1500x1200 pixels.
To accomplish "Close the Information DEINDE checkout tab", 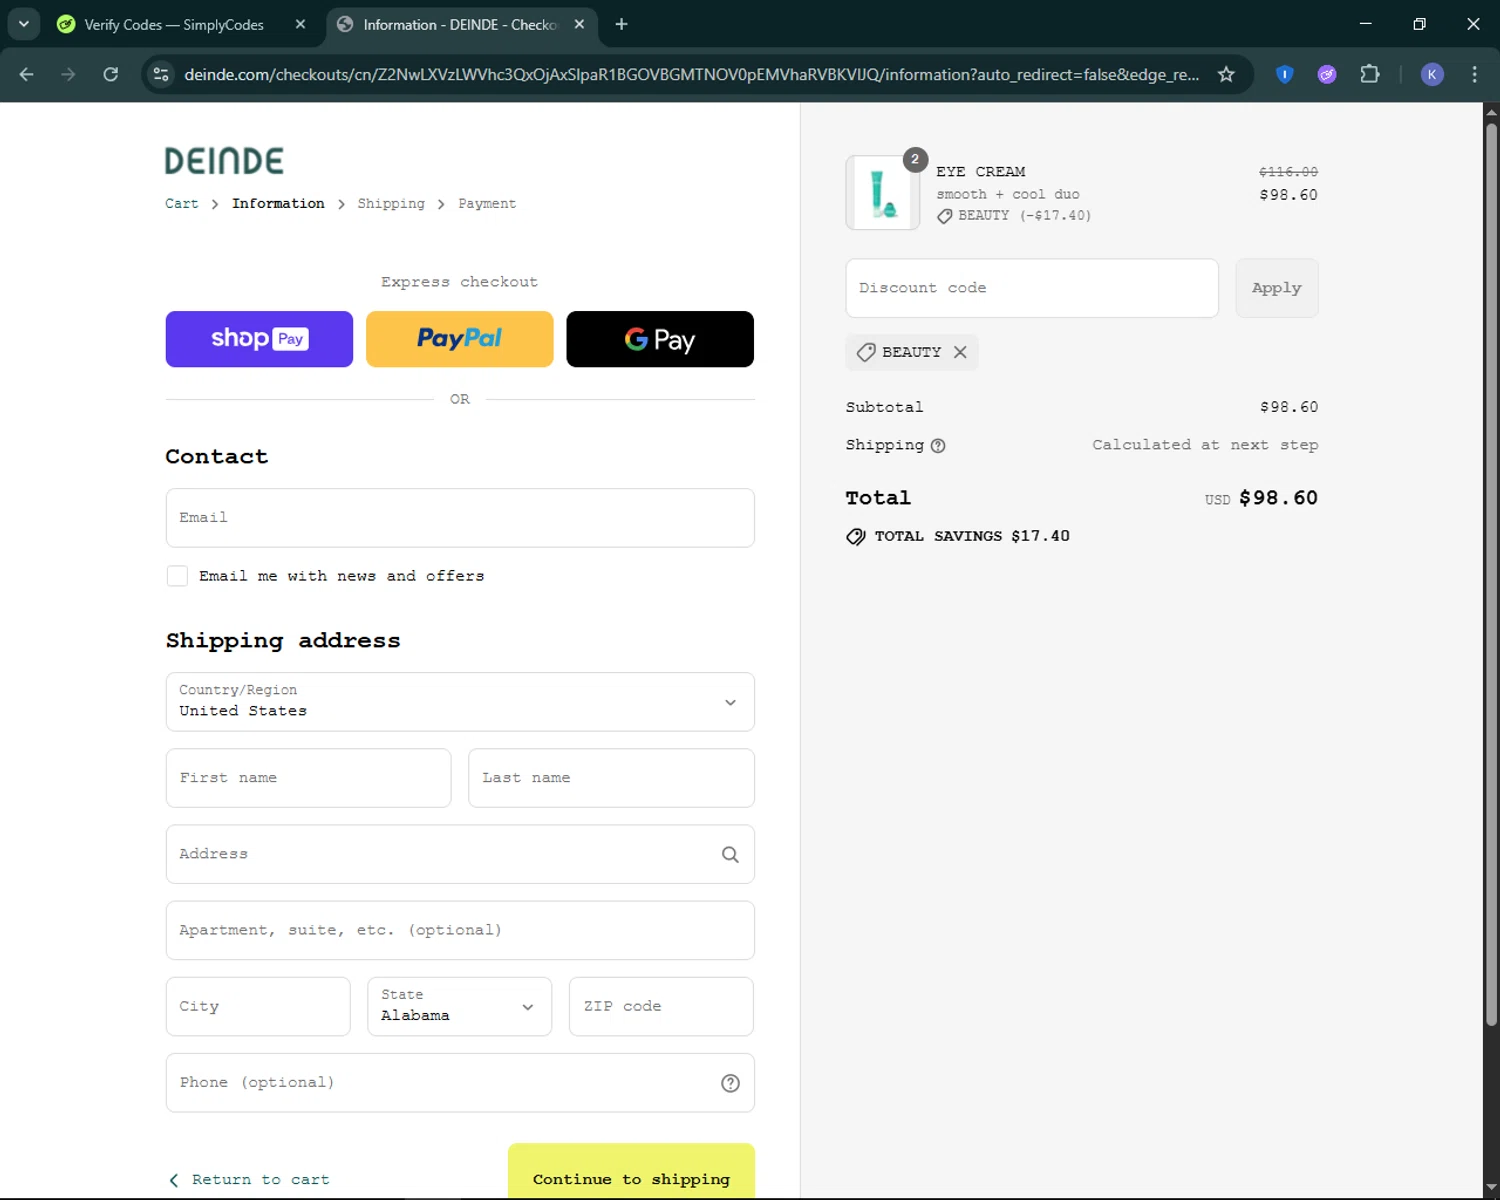I will pos(579,24).
